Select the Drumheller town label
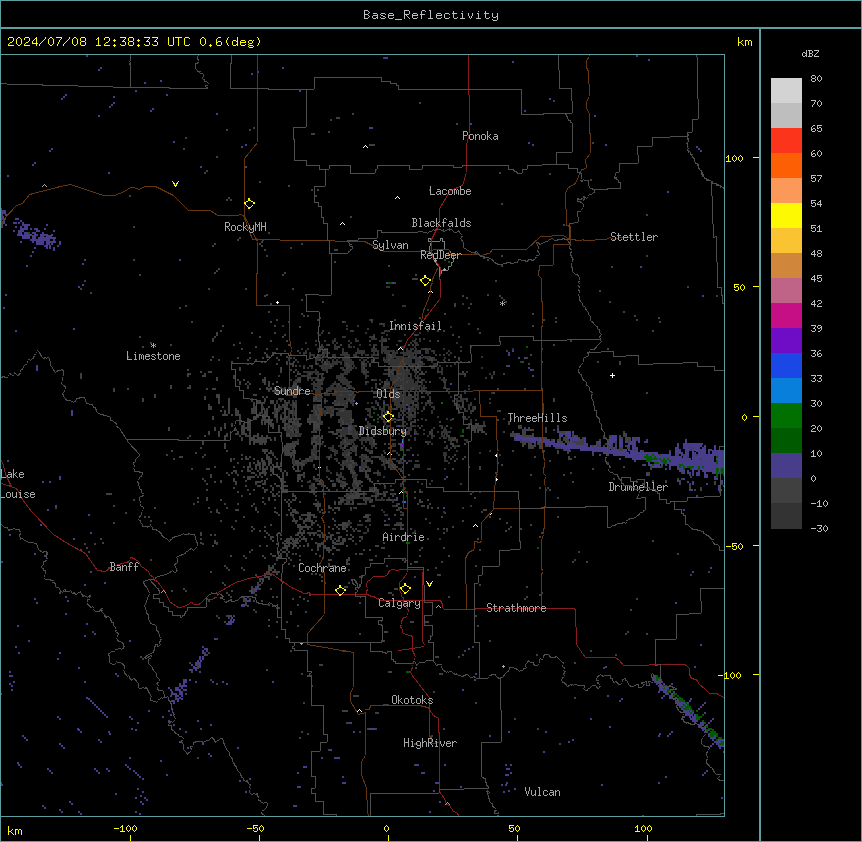Viewport: 862px width, 842px height. (x=638, y=487)
